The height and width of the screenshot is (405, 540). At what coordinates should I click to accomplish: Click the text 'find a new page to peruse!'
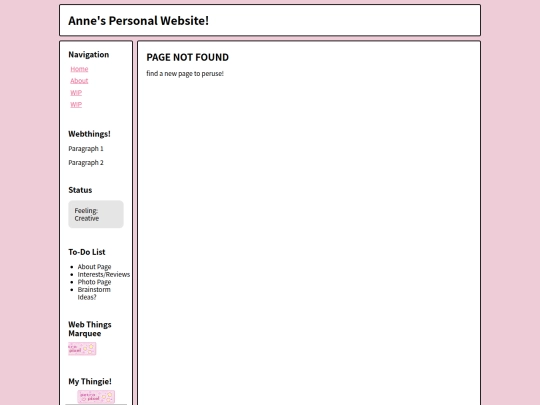pyautogui.click(x=185, y=74)
